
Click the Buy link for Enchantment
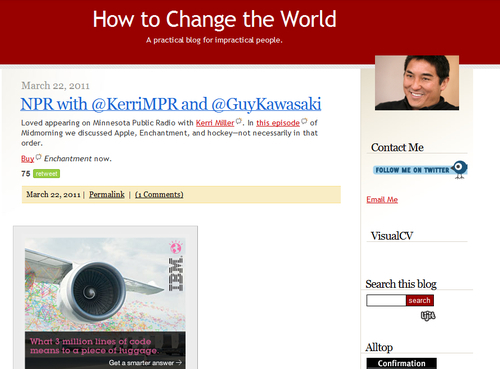[28, 159]
